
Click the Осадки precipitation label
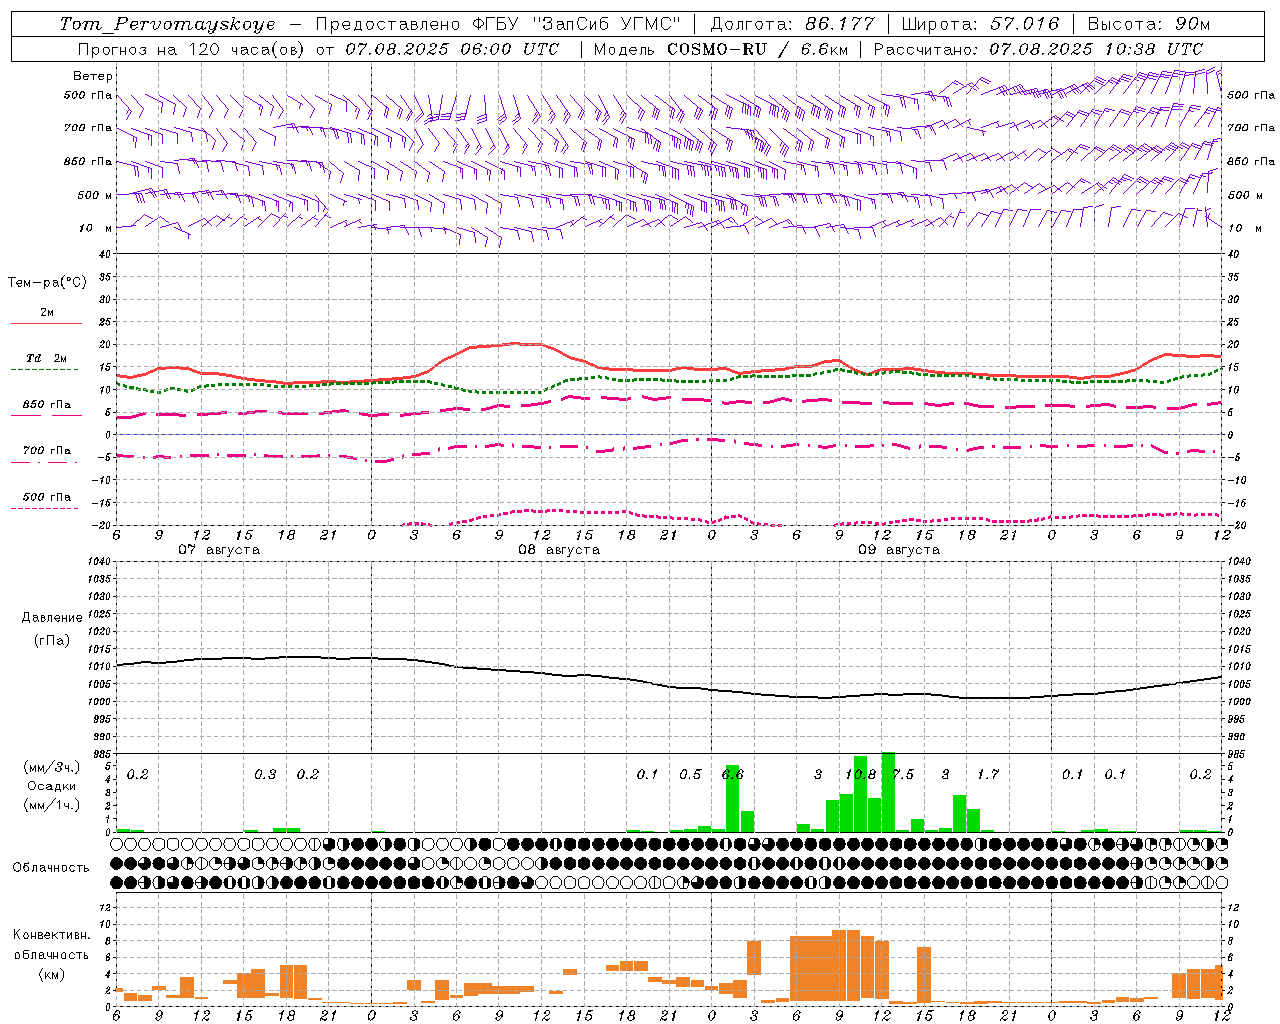tap(51, 786)
